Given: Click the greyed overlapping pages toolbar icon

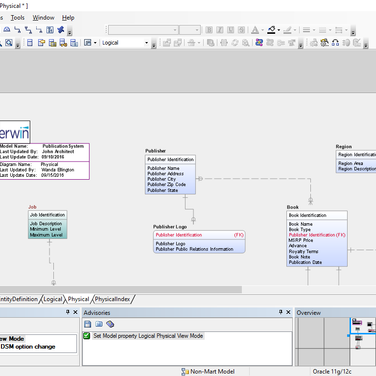Looking at the screenshot, I should coord(210,43).
